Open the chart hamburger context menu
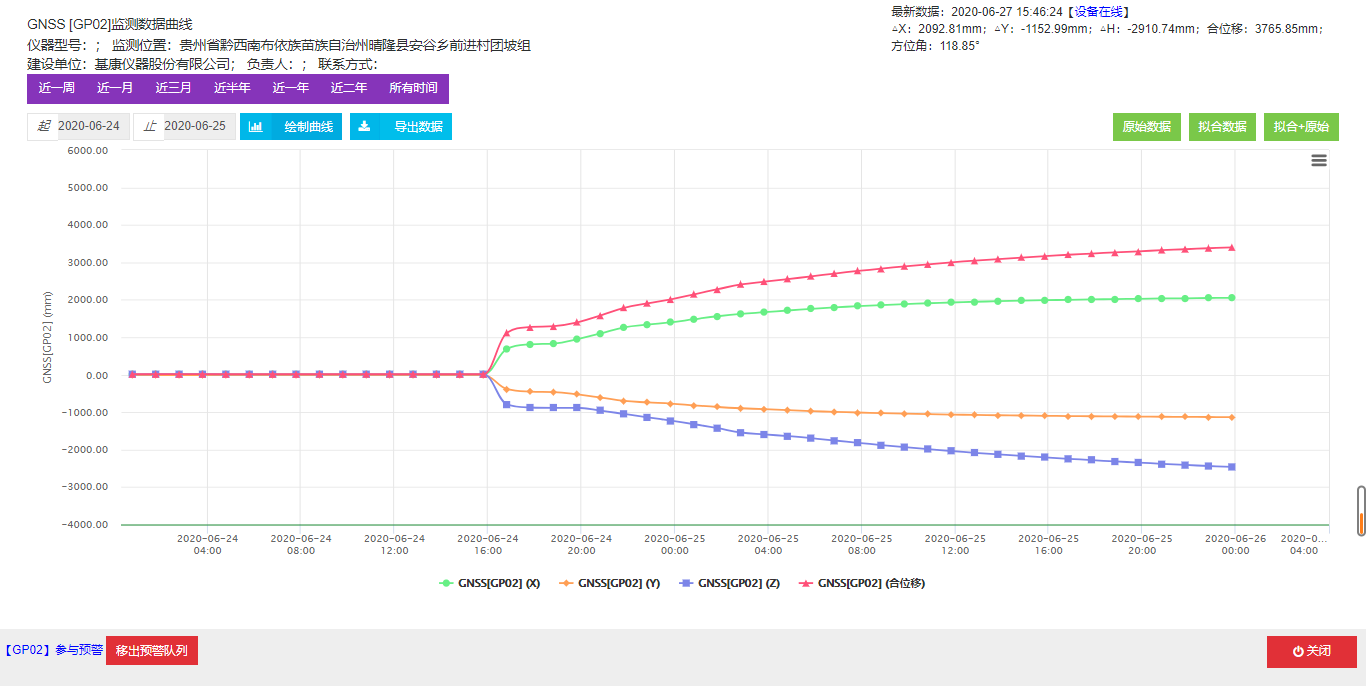Viewport: 1366px width, 686px height. [x=1319, y=160]
